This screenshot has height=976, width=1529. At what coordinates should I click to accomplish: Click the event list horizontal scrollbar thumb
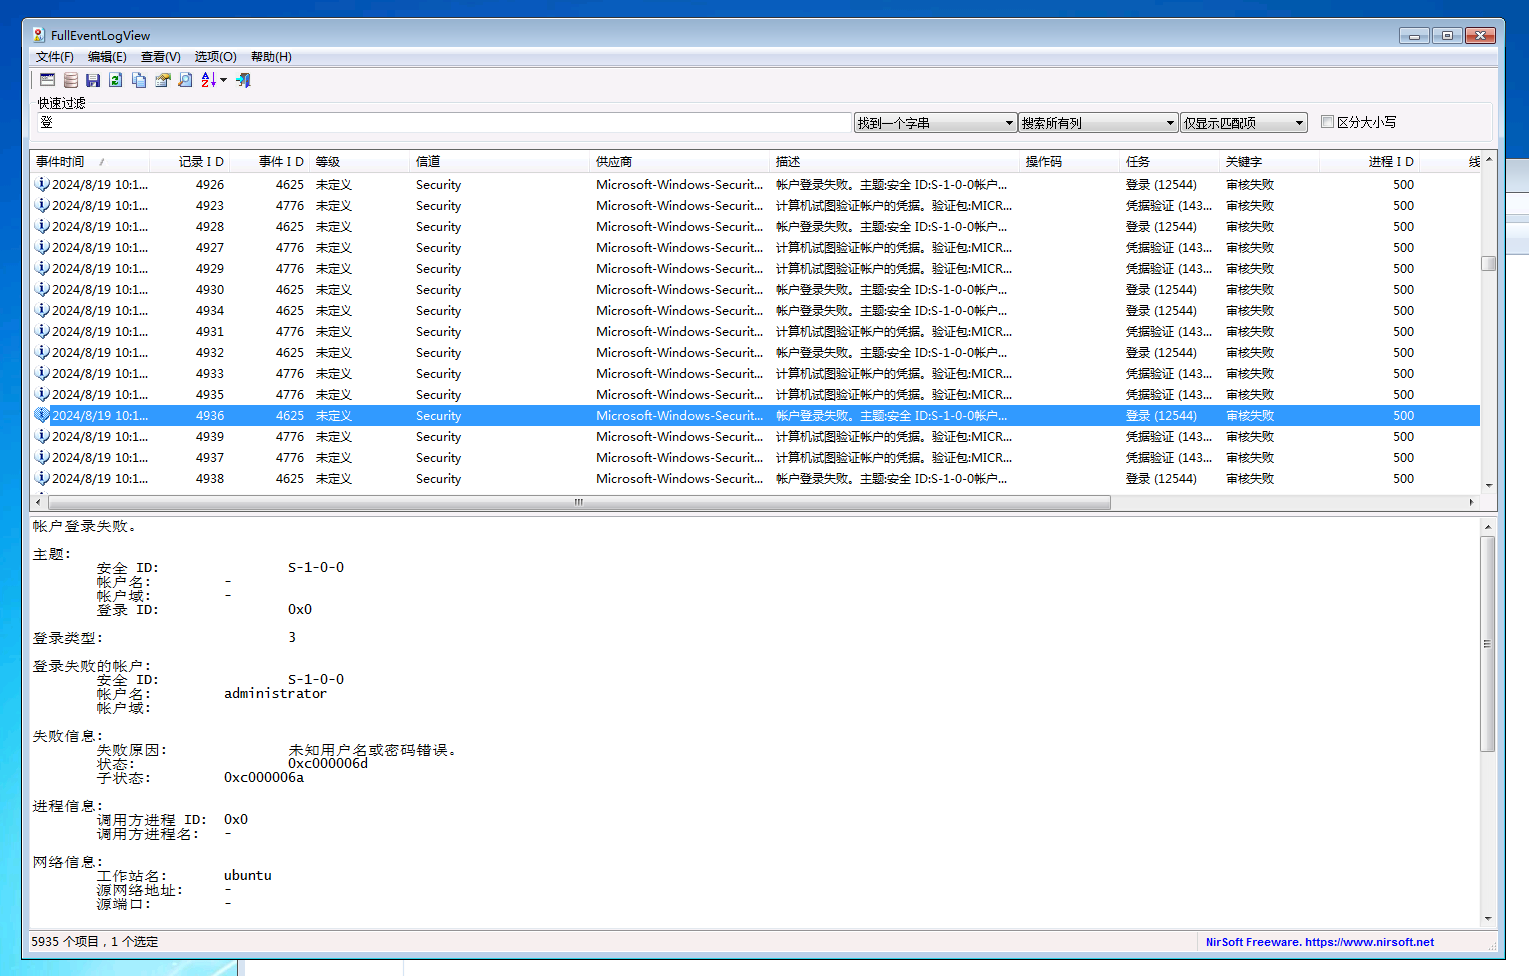pos(579,502)
